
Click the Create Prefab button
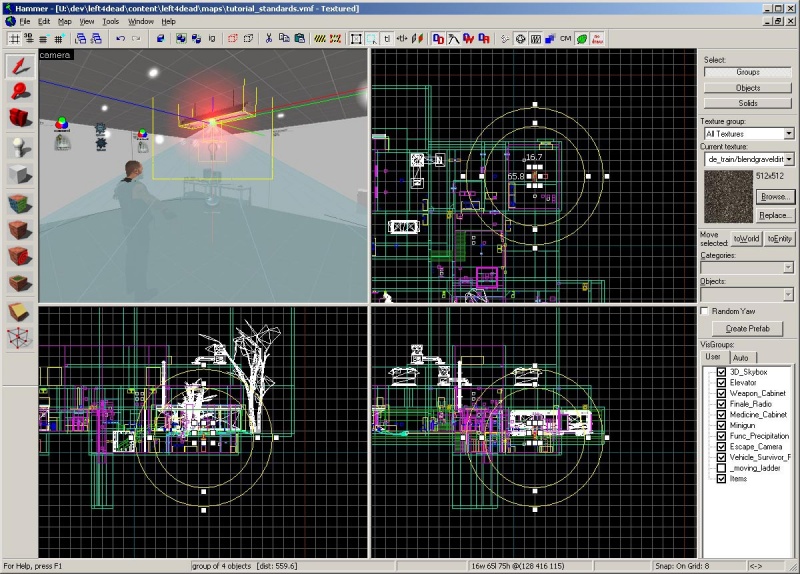(x=747, y=329)
